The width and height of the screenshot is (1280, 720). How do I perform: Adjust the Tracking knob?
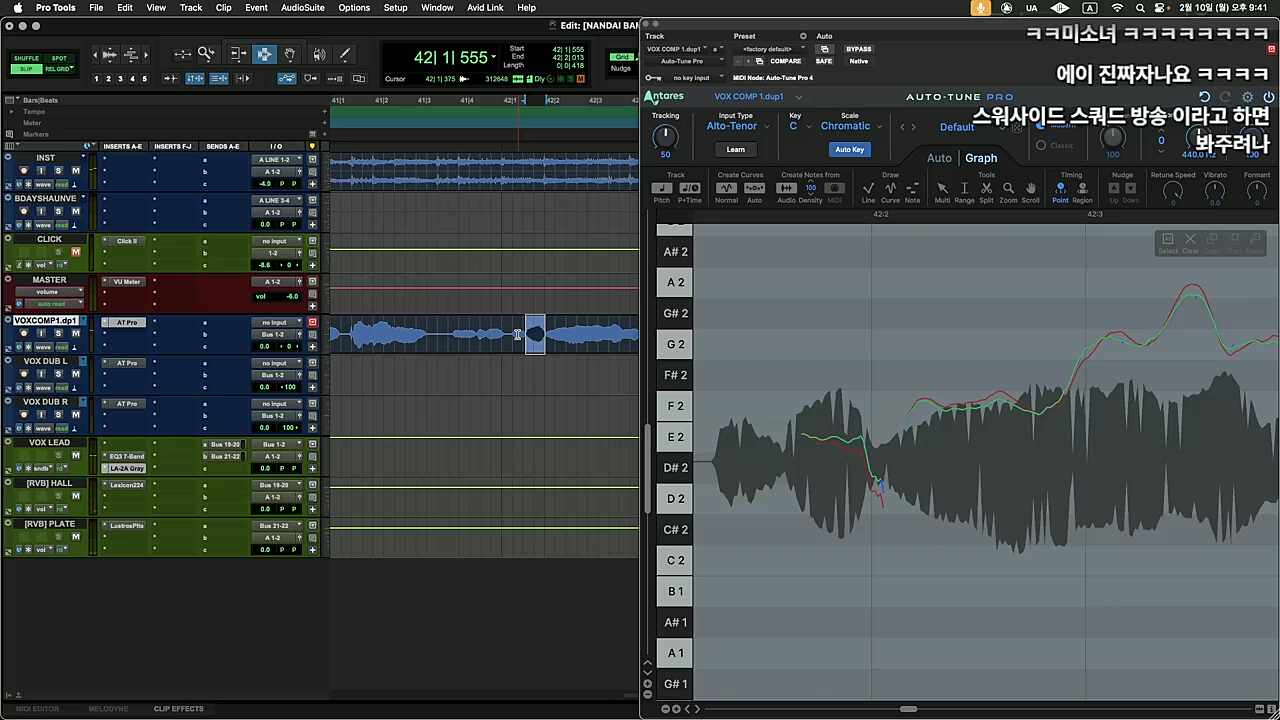pos(665,137)
